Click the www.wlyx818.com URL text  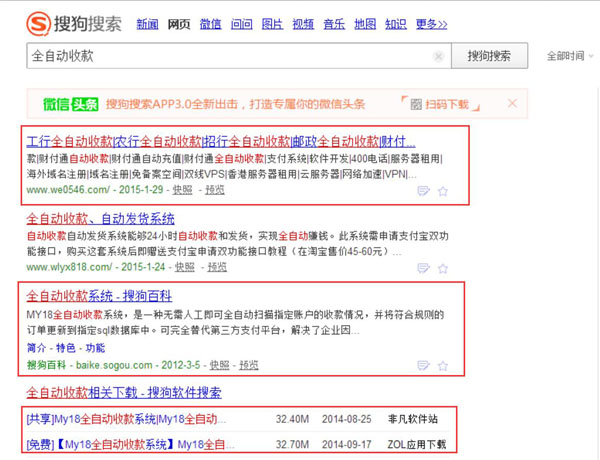click(x=69, y=267)
